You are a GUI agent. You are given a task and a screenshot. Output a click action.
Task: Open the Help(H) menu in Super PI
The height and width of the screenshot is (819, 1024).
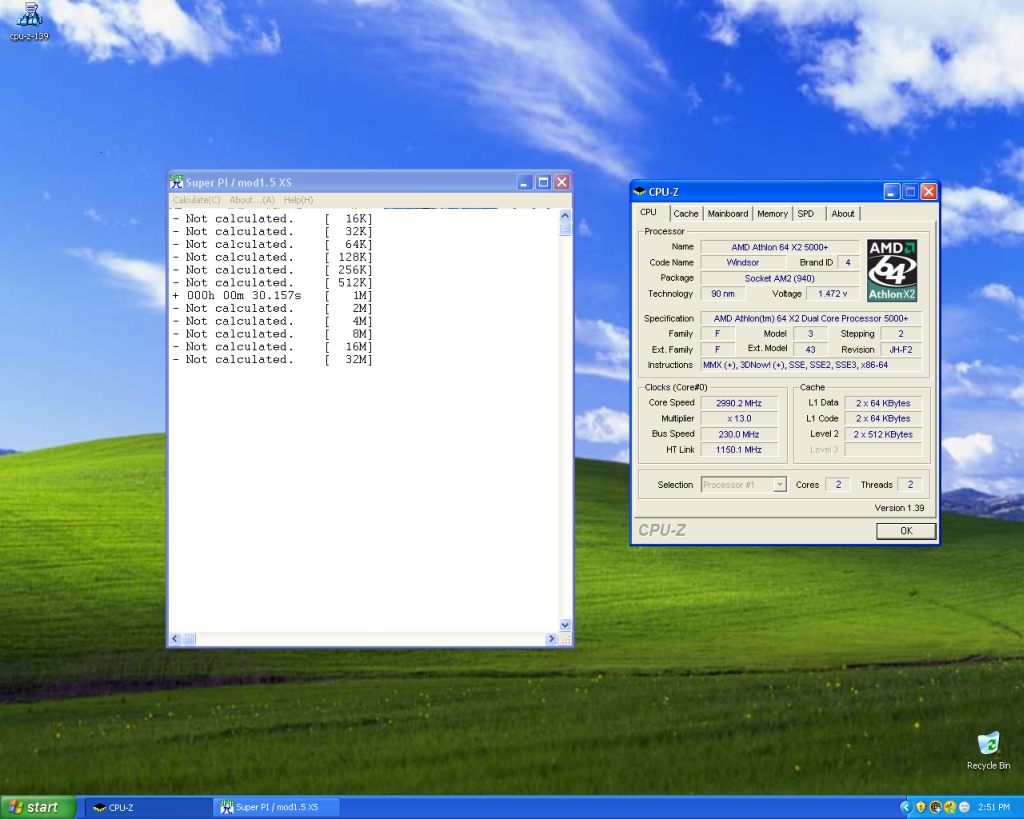click(x=298, y=200)
